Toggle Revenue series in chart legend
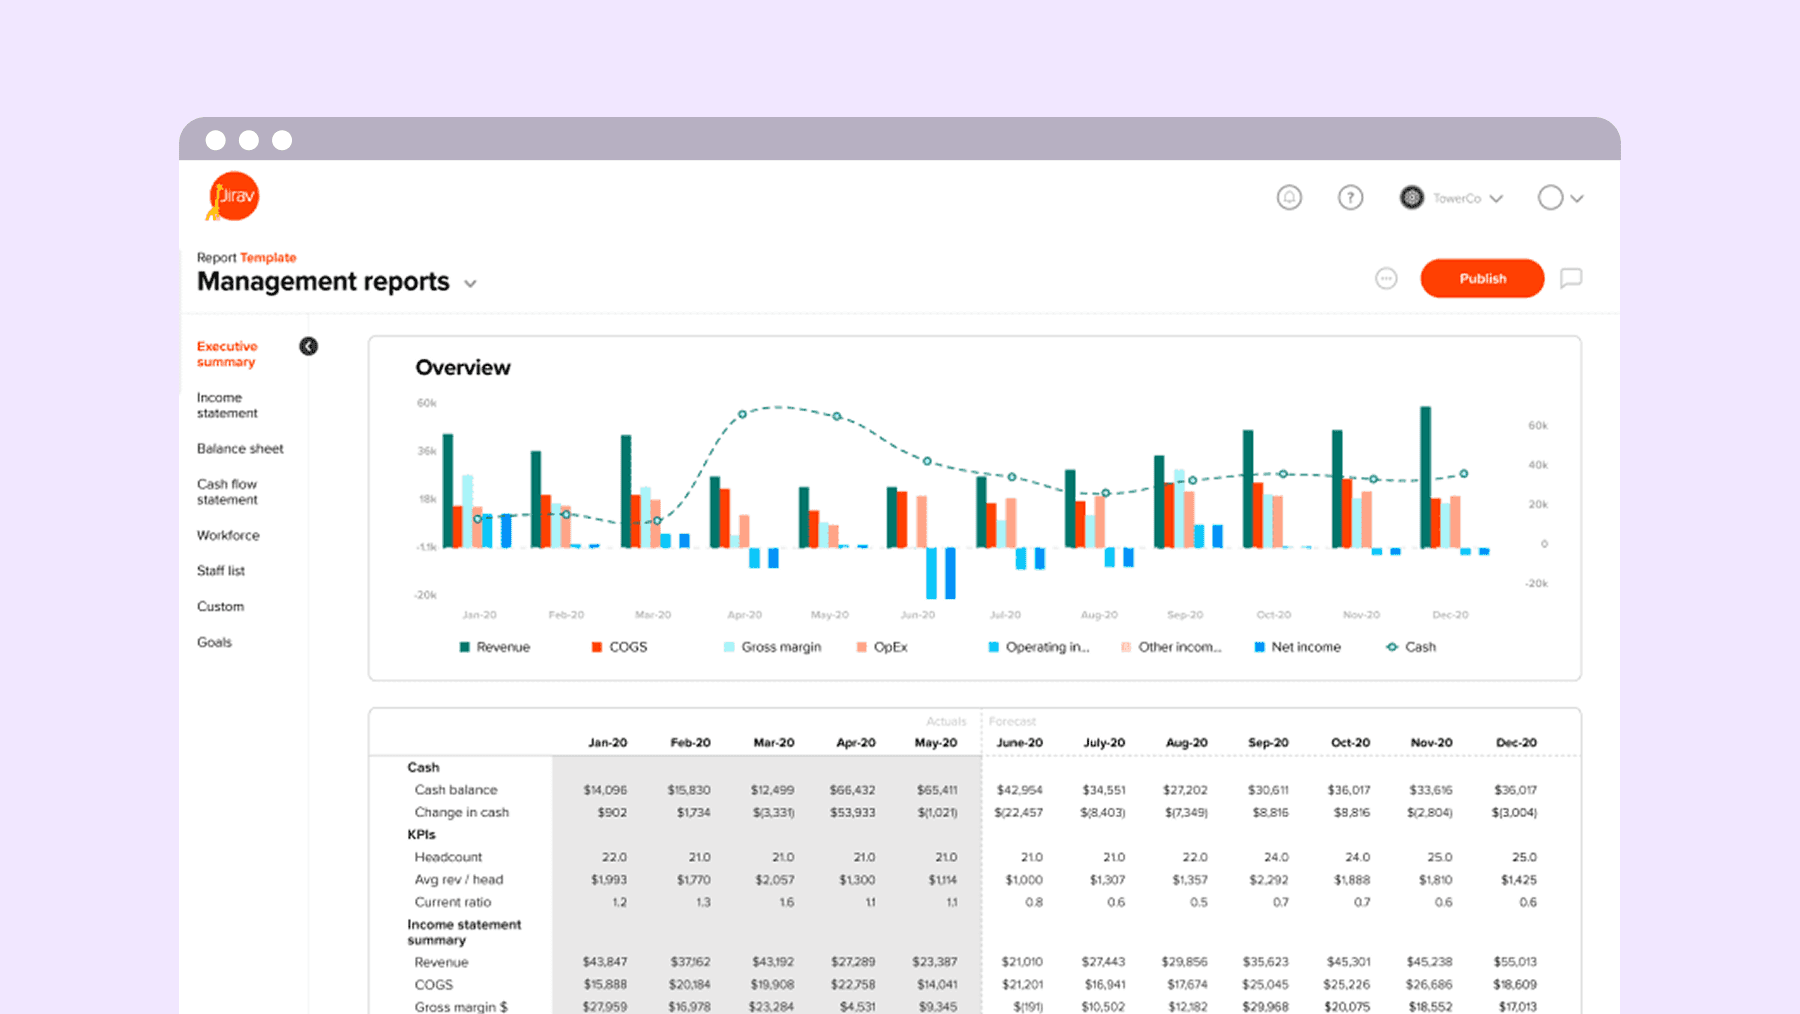 (x=494, y=647)
